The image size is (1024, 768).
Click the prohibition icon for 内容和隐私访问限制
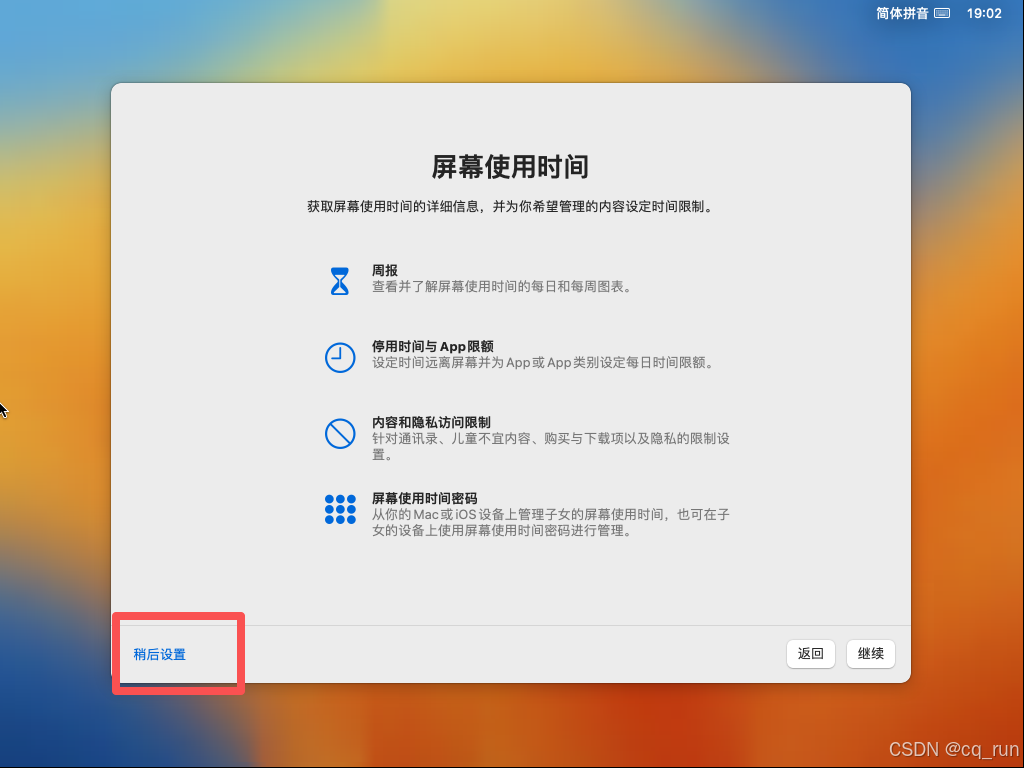point(340,434)
